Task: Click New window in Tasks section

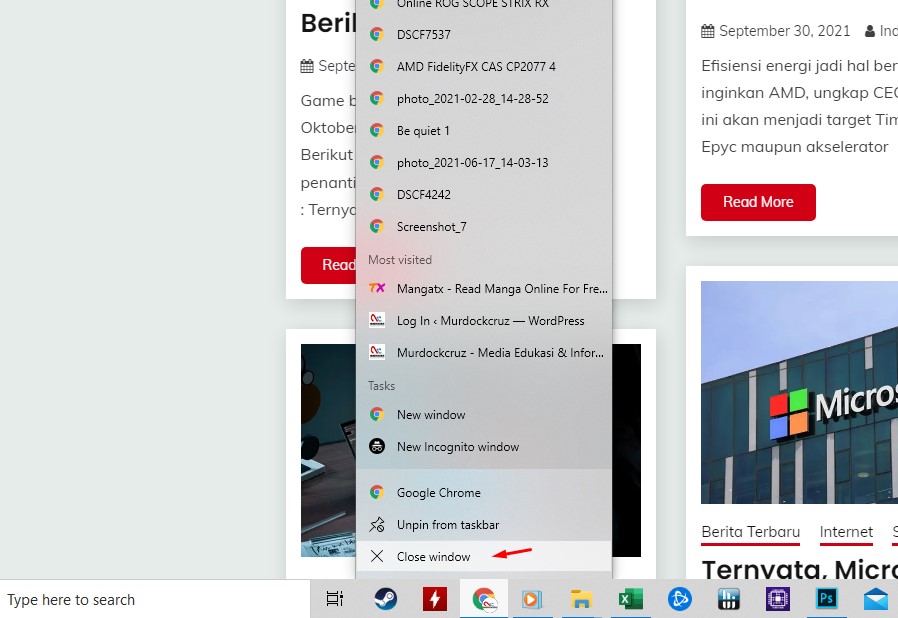Action: 431,414
